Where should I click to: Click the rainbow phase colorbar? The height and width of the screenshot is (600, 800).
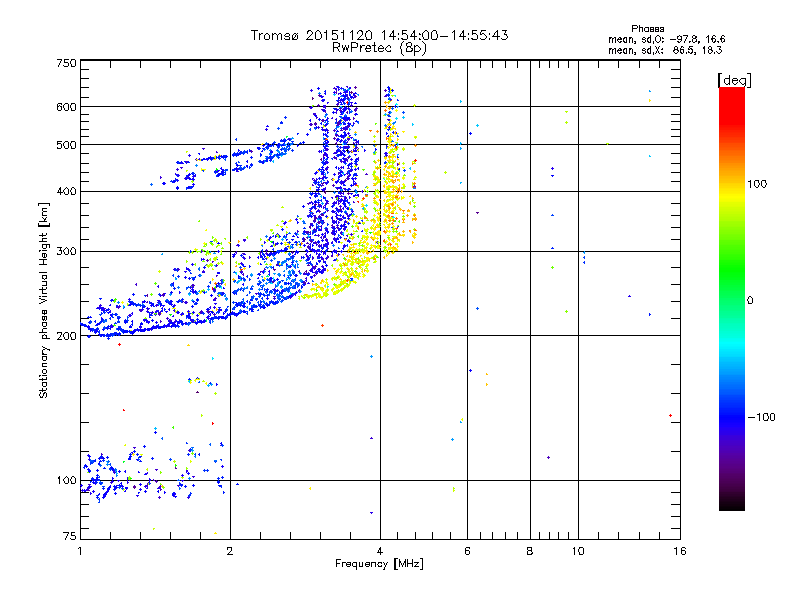732,298
